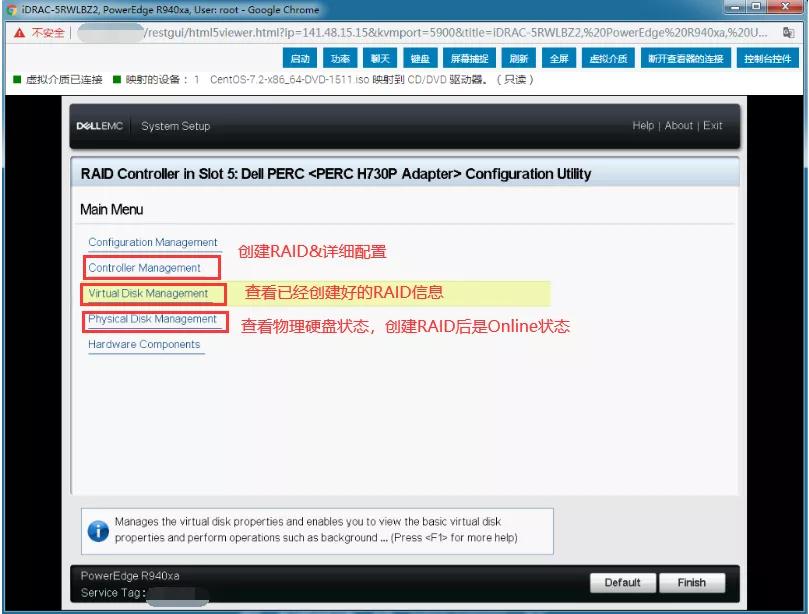
Task: Open the 功率 (Power) menu button
Action: [340, 58]
